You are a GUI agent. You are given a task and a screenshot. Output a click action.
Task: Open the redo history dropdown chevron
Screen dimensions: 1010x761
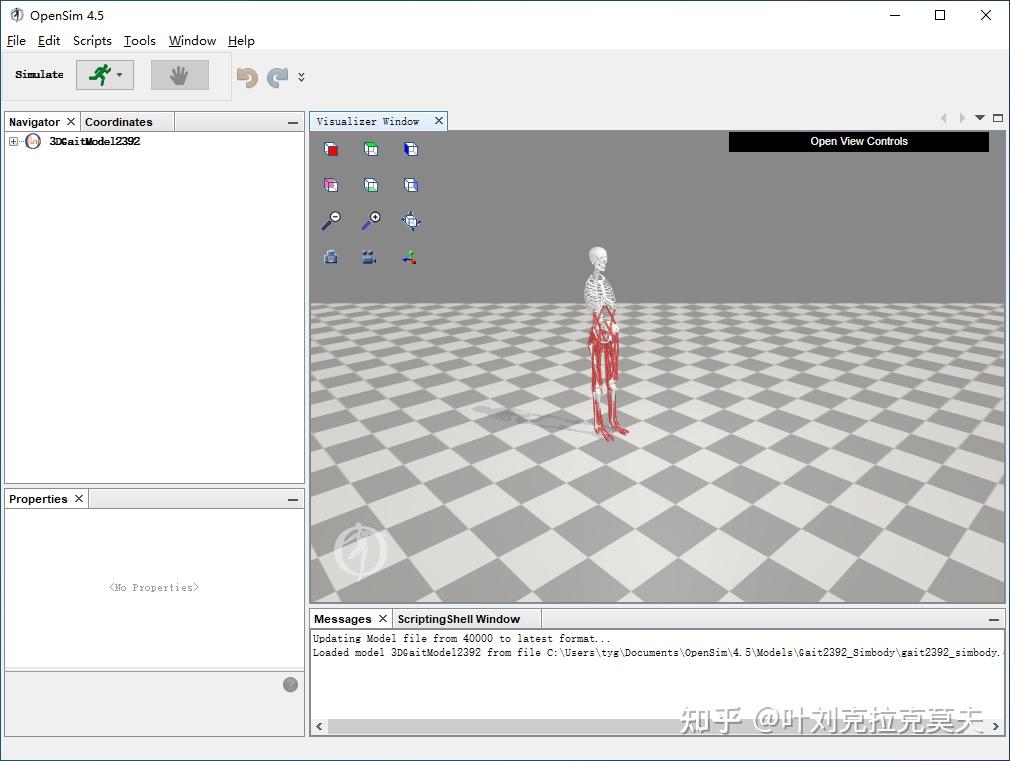tap(300, 77)
